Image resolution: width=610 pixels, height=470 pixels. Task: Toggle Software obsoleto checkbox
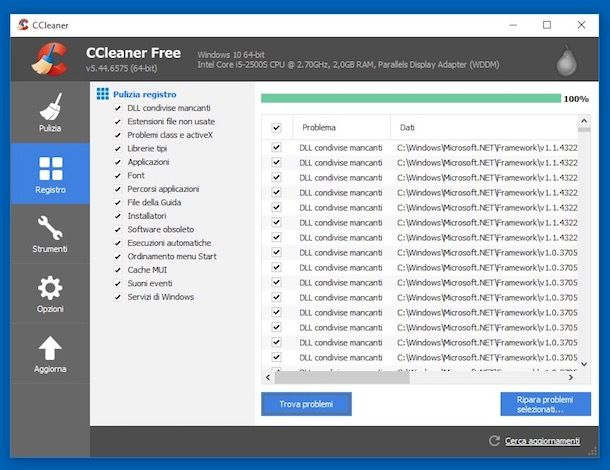[x=117, y=230]
